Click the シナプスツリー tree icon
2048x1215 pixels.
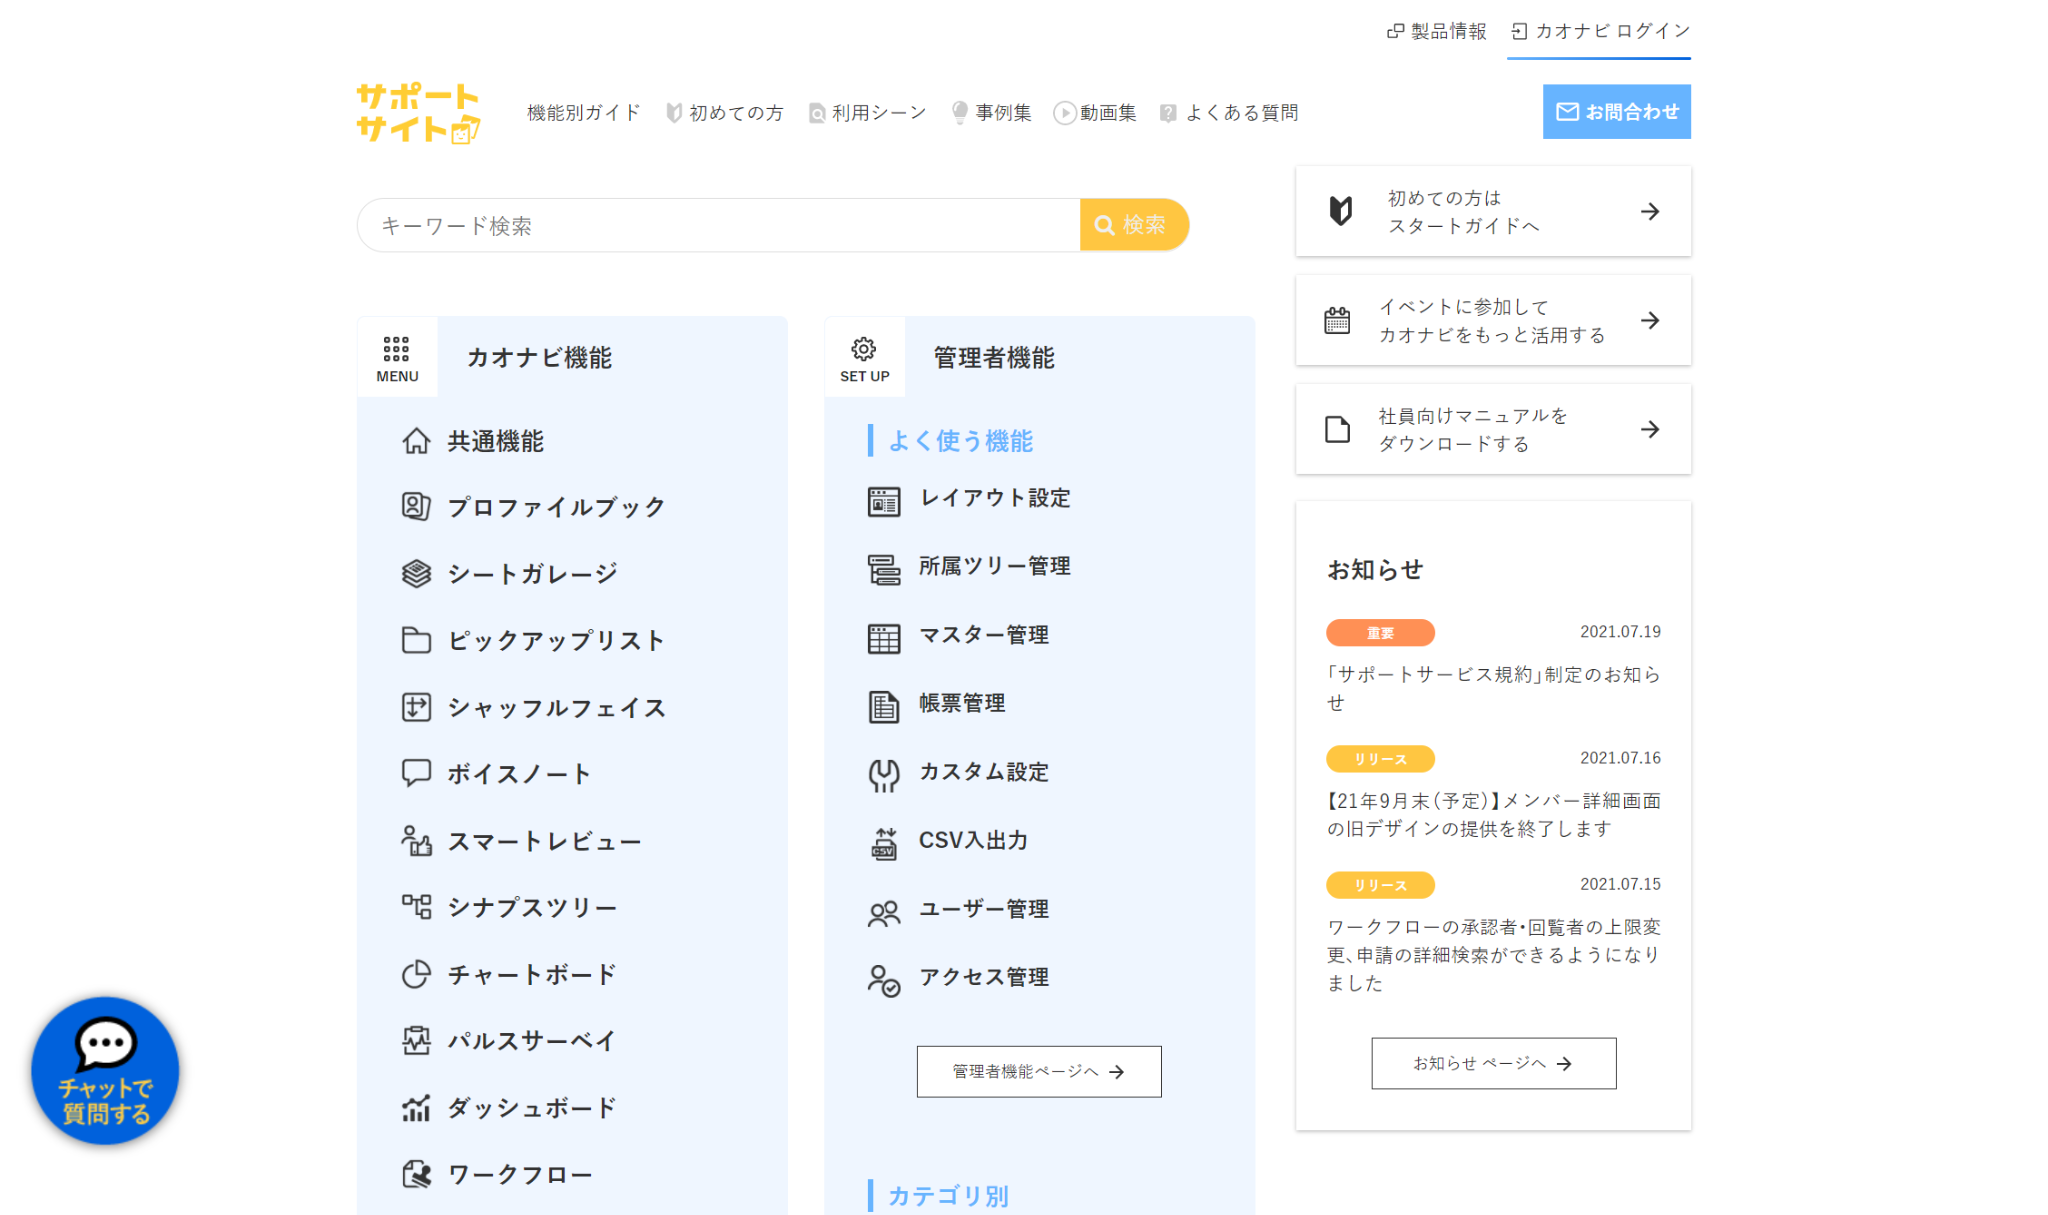[x=416, y=907]
